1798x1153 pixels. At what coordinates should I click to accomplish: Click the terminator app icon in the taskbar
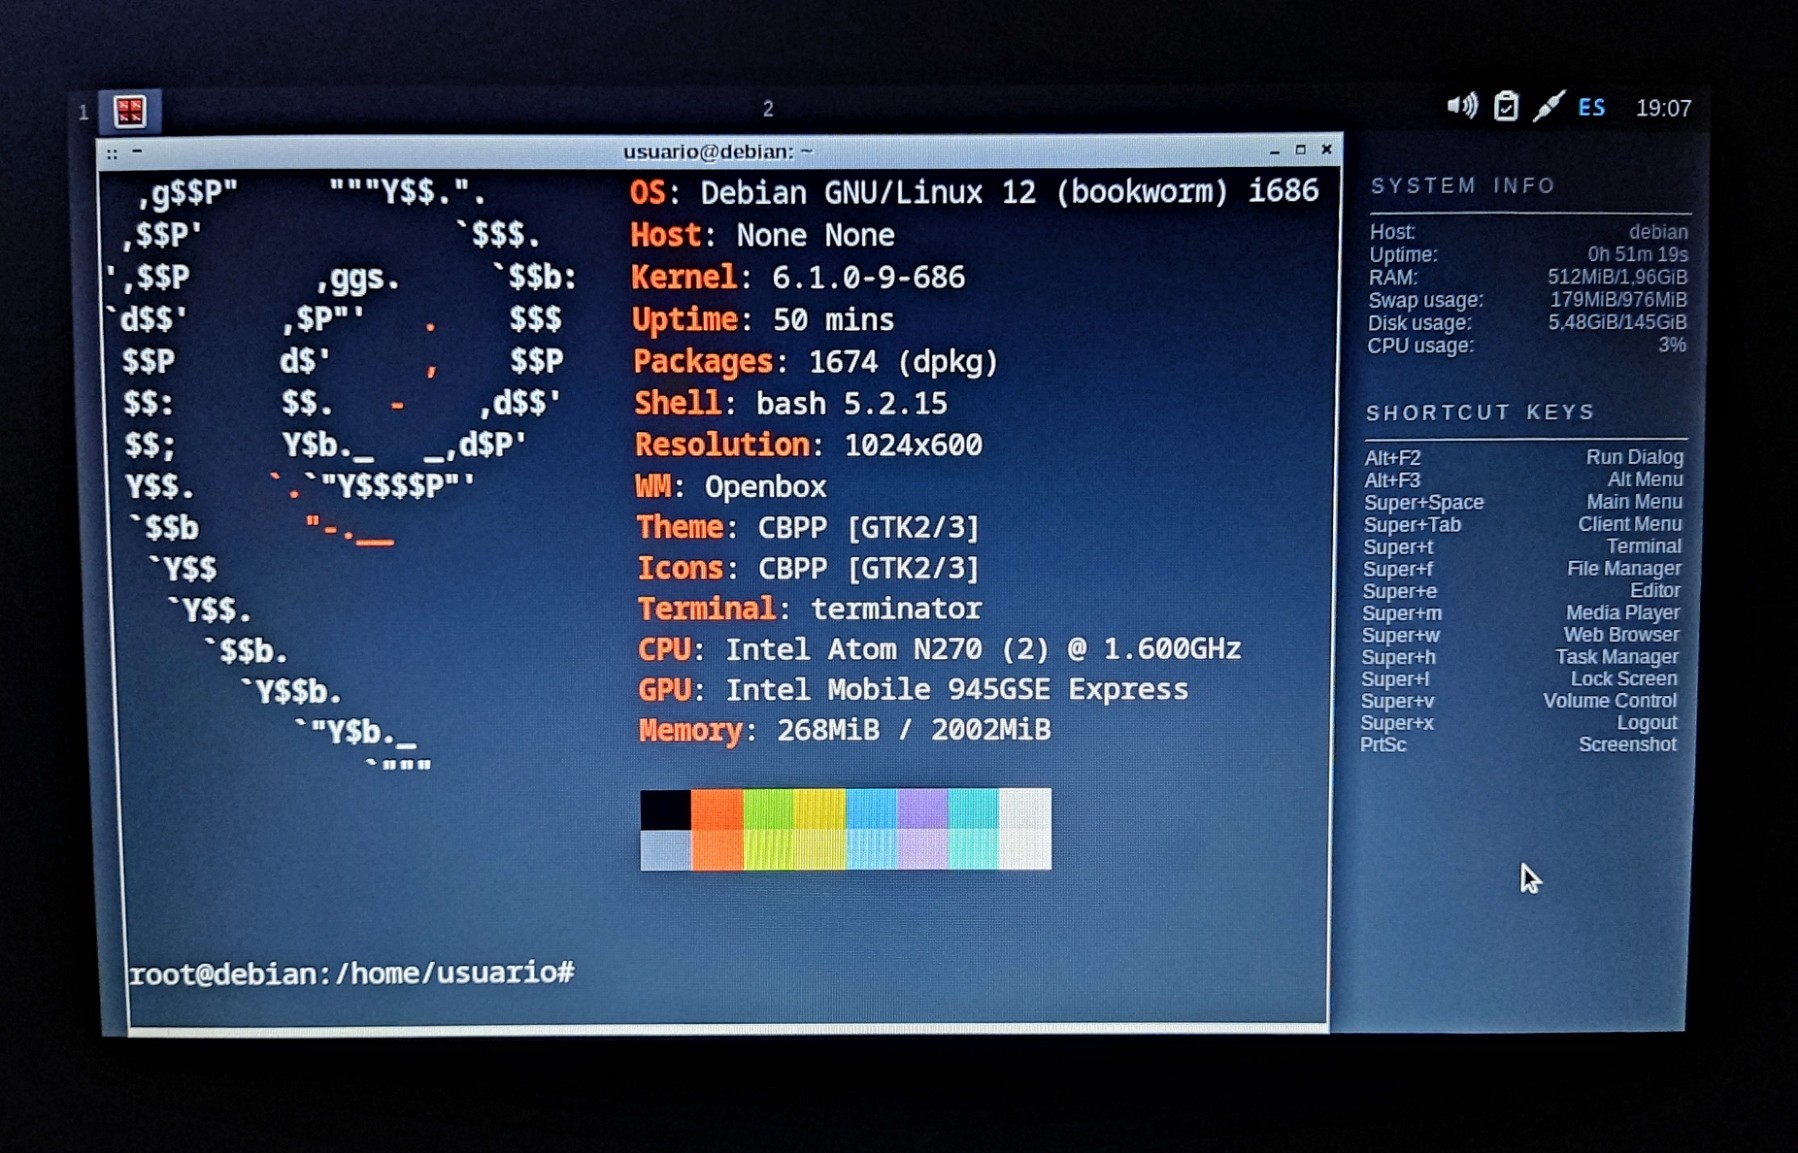click(x=130, y=110)
